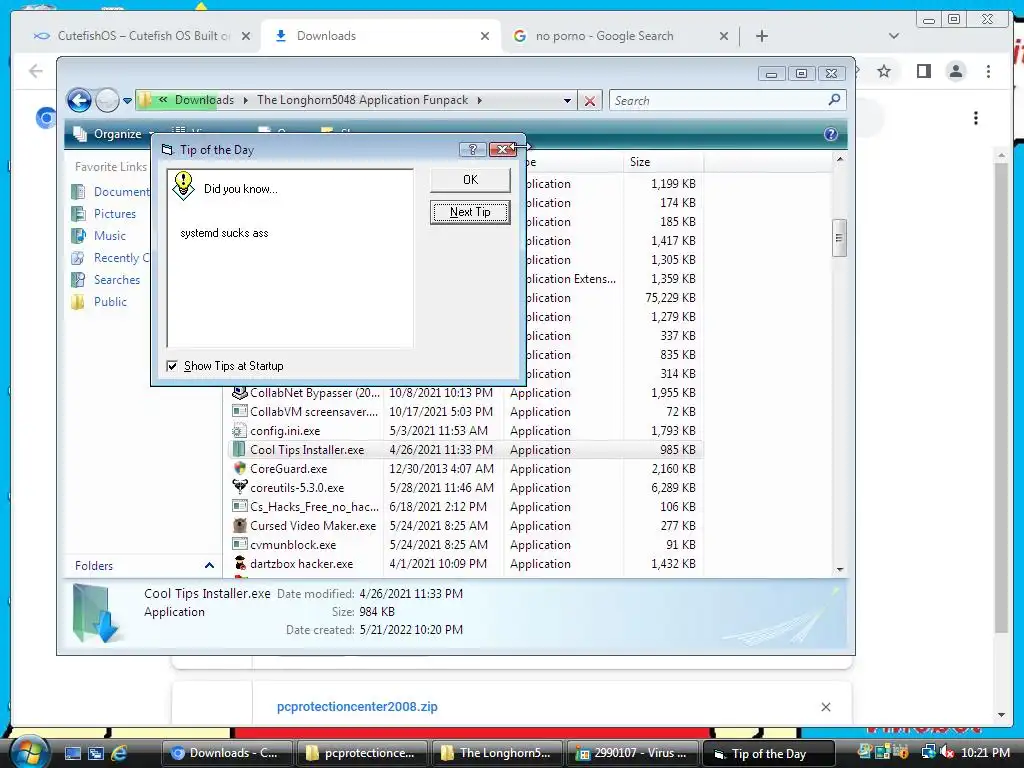Bookmark this page with star icon

tap(884, 71)
